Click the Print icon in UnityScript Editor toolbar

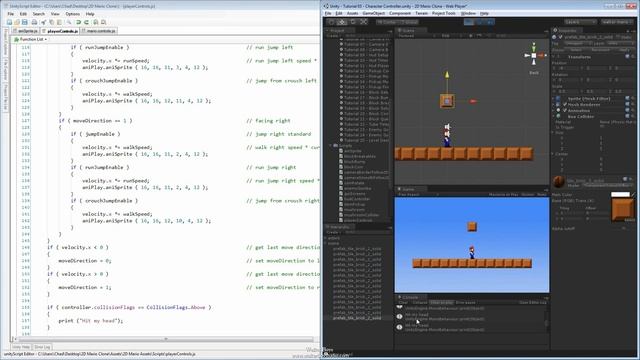[x=34, y=22]
